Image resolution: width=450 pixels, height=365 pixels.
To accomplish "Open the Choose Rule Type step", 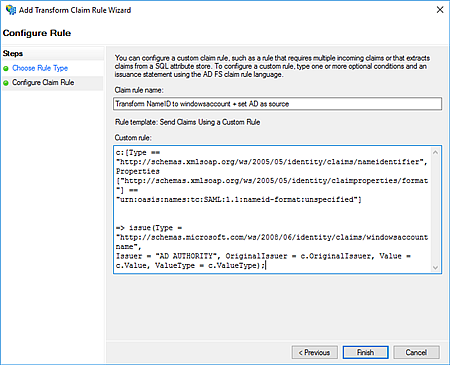I will pyautogui.click(x=40, y=68).
